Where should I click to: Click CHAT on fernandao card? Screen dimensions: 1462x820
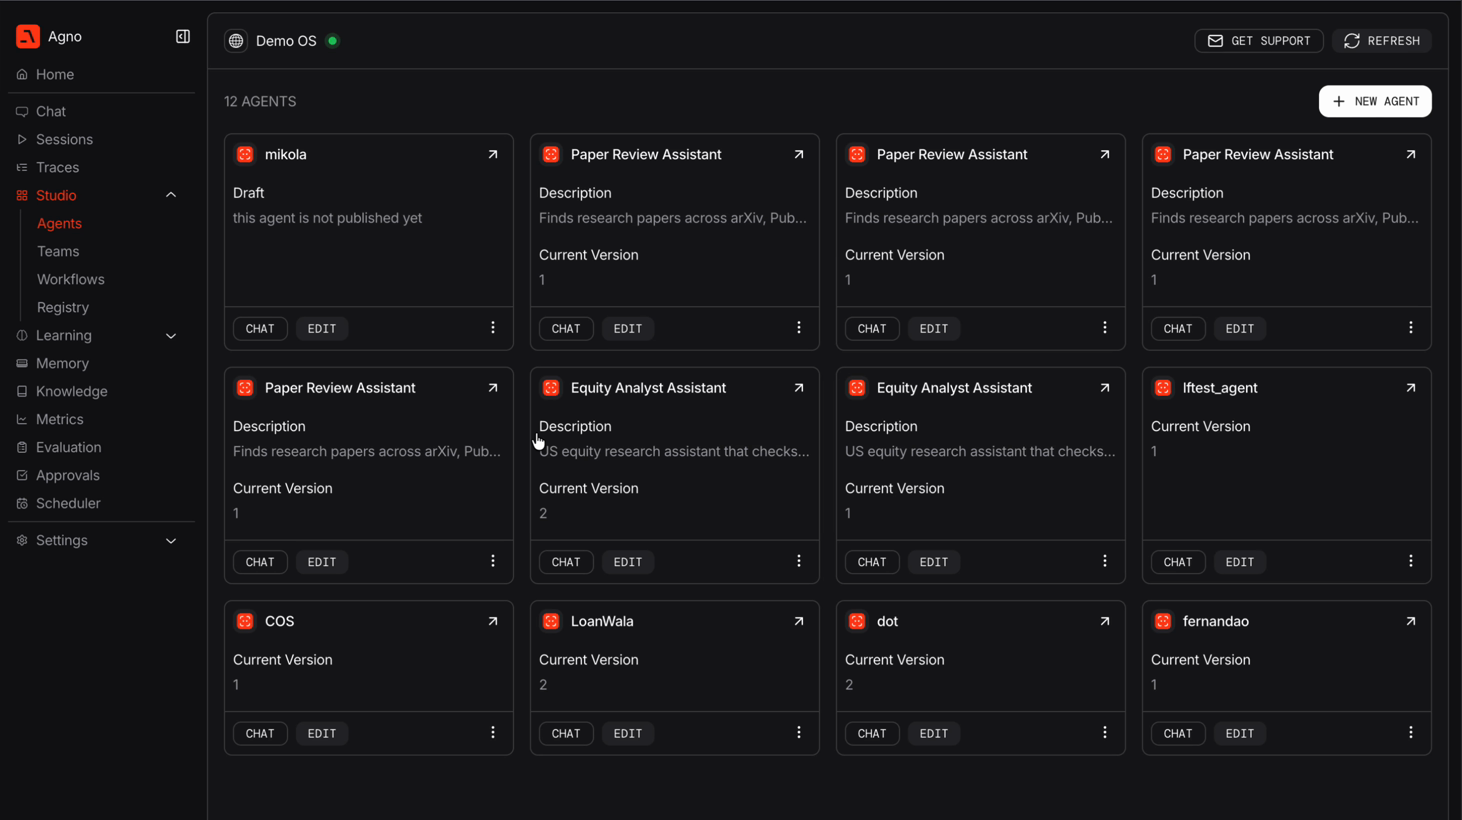pos(1178,733)
